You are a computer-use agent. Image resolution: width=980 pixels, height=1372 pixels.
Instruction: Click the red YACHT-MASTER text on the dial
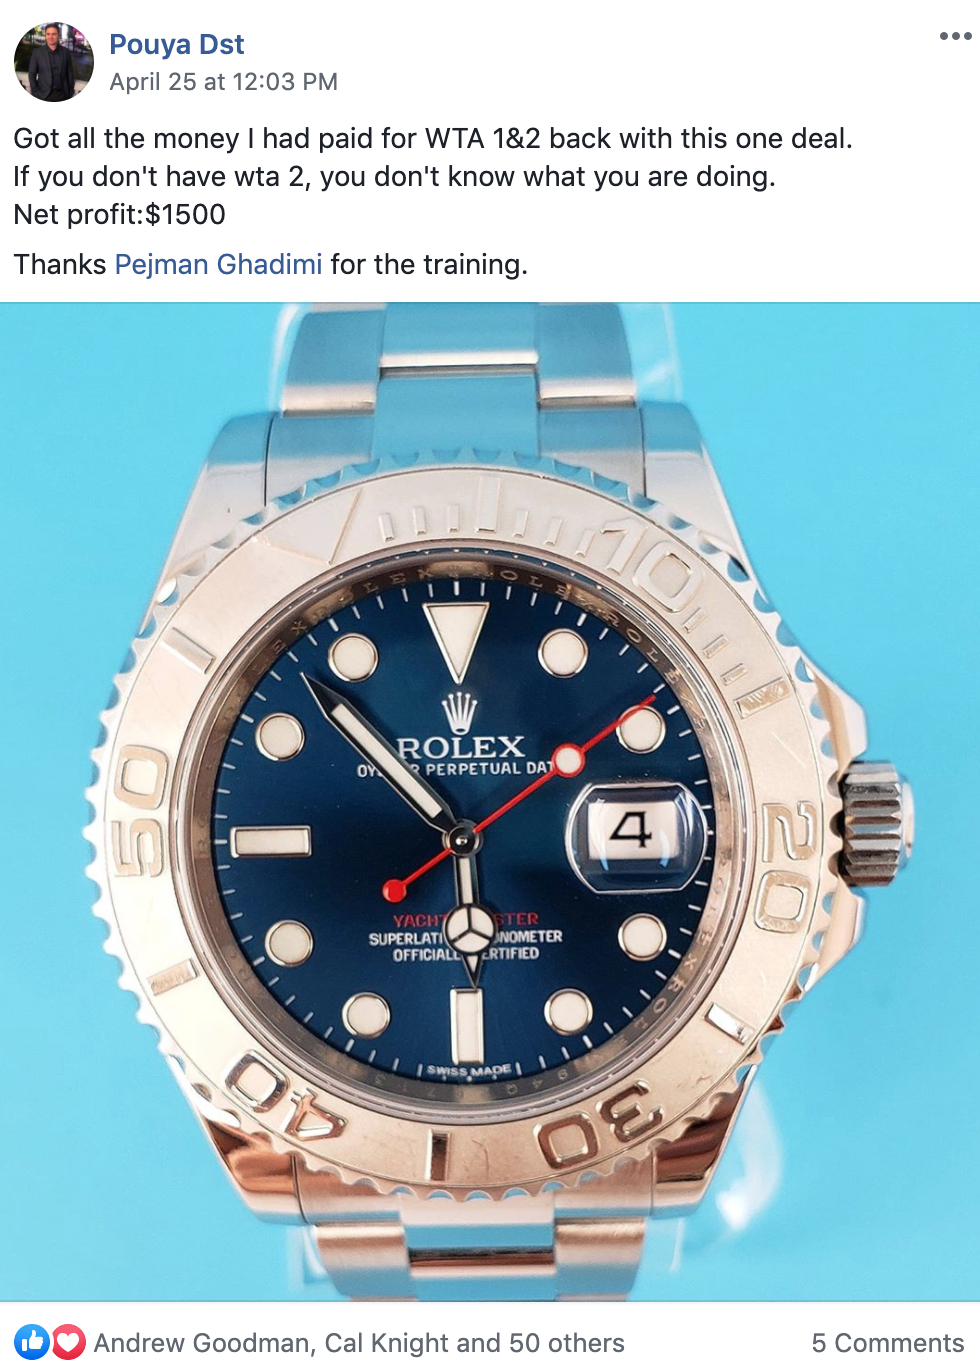pyautogui.click(x=466, y=919)
